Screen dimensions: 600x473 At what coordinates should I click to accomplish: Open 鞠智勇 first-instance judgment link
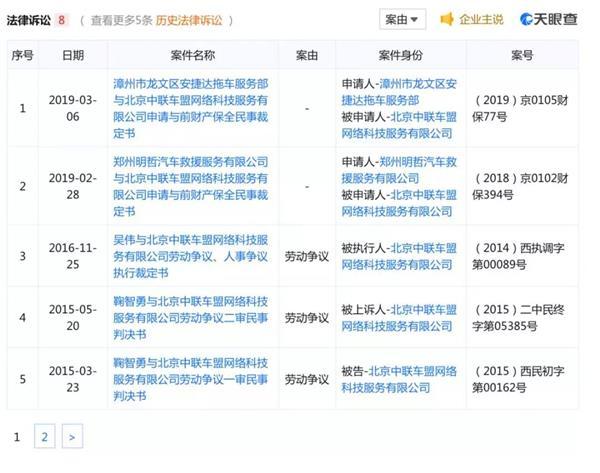191,379
